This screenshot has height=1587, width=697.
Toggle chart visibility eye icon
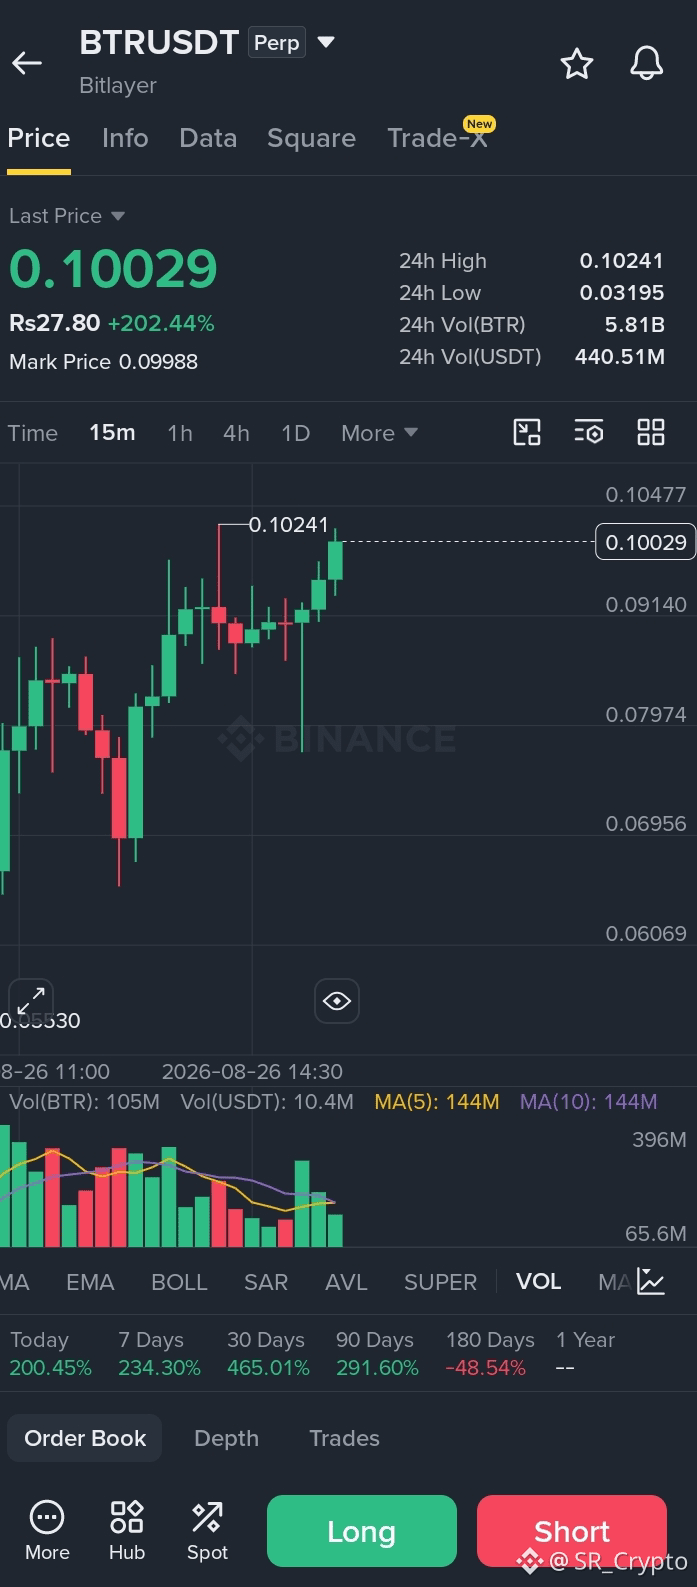coord(337,1001)
